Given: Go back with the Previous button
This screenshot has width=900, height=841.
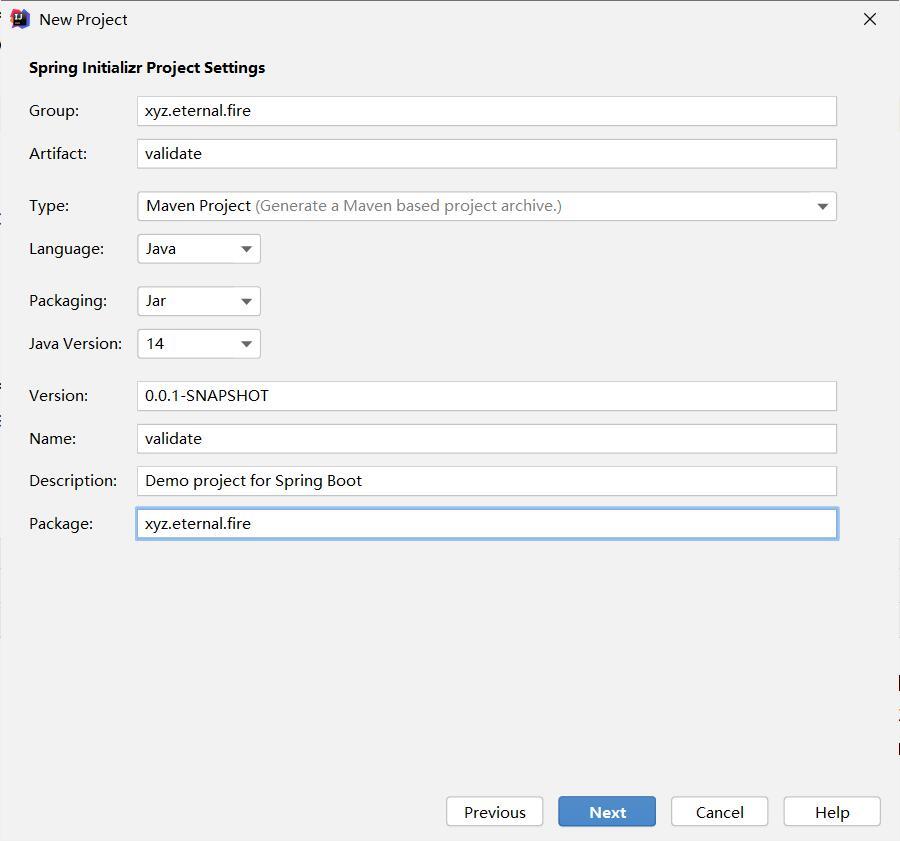Looking at the screenshot, I should tap(495, 812).
